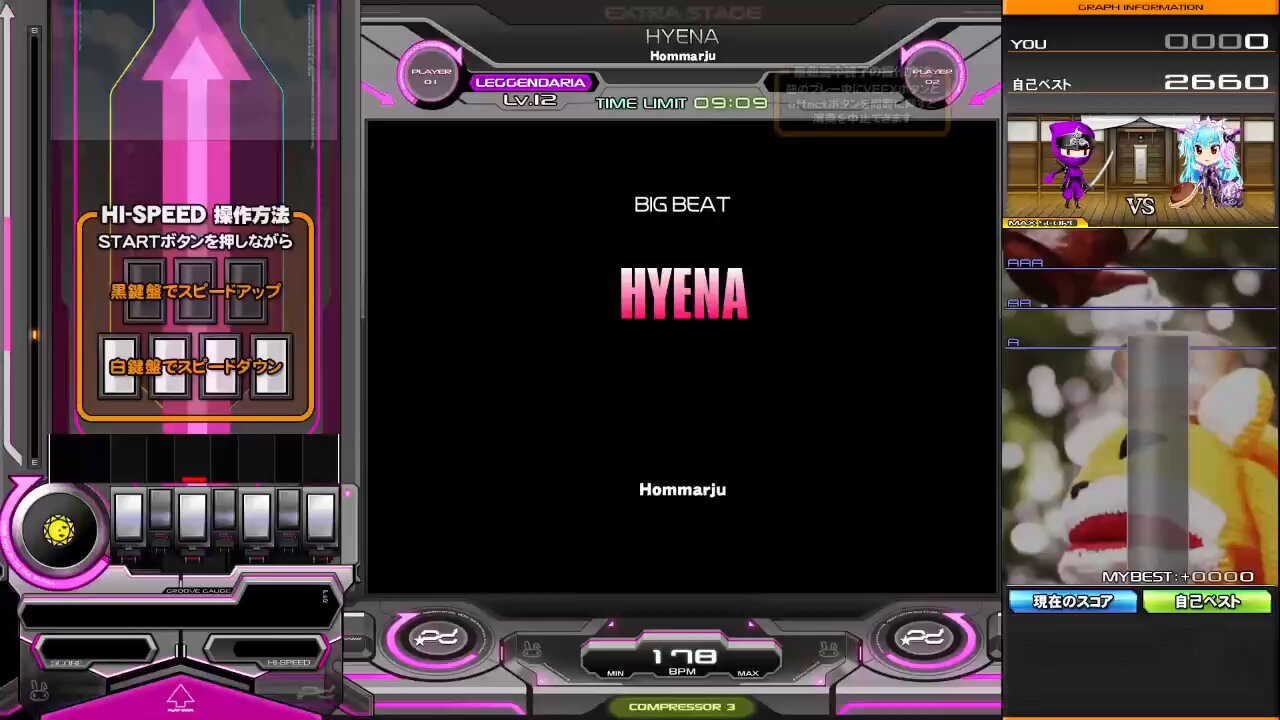Click the black keys diagram in HI-SPEED guide
Viewport: 1280px width, 720px height.
[x=195, y=291]
